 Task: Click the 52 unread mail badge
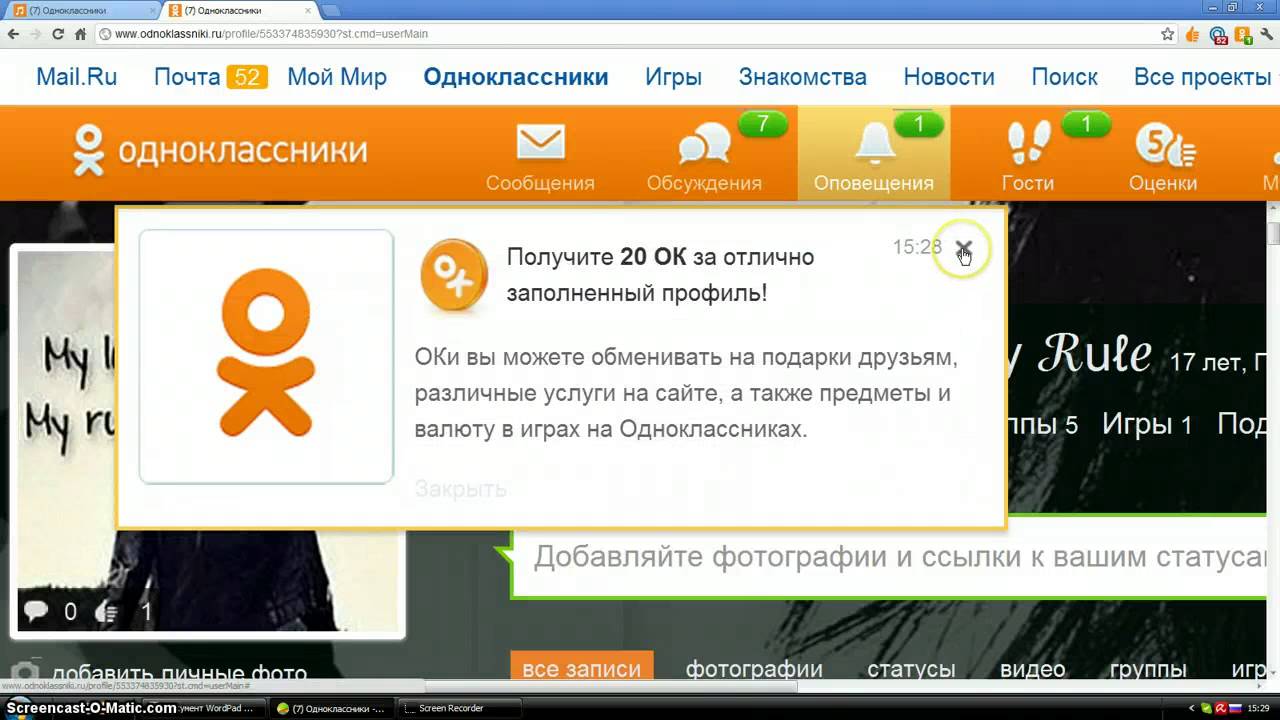(x=246, y=77)
